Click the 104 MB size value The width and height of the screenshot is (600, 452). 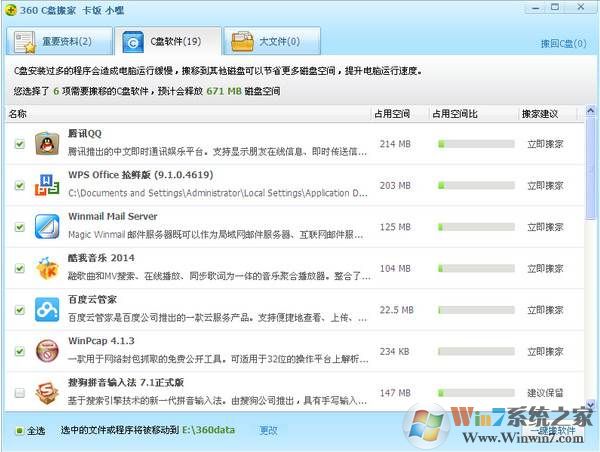pyautogui.click(x=395, y=269)
